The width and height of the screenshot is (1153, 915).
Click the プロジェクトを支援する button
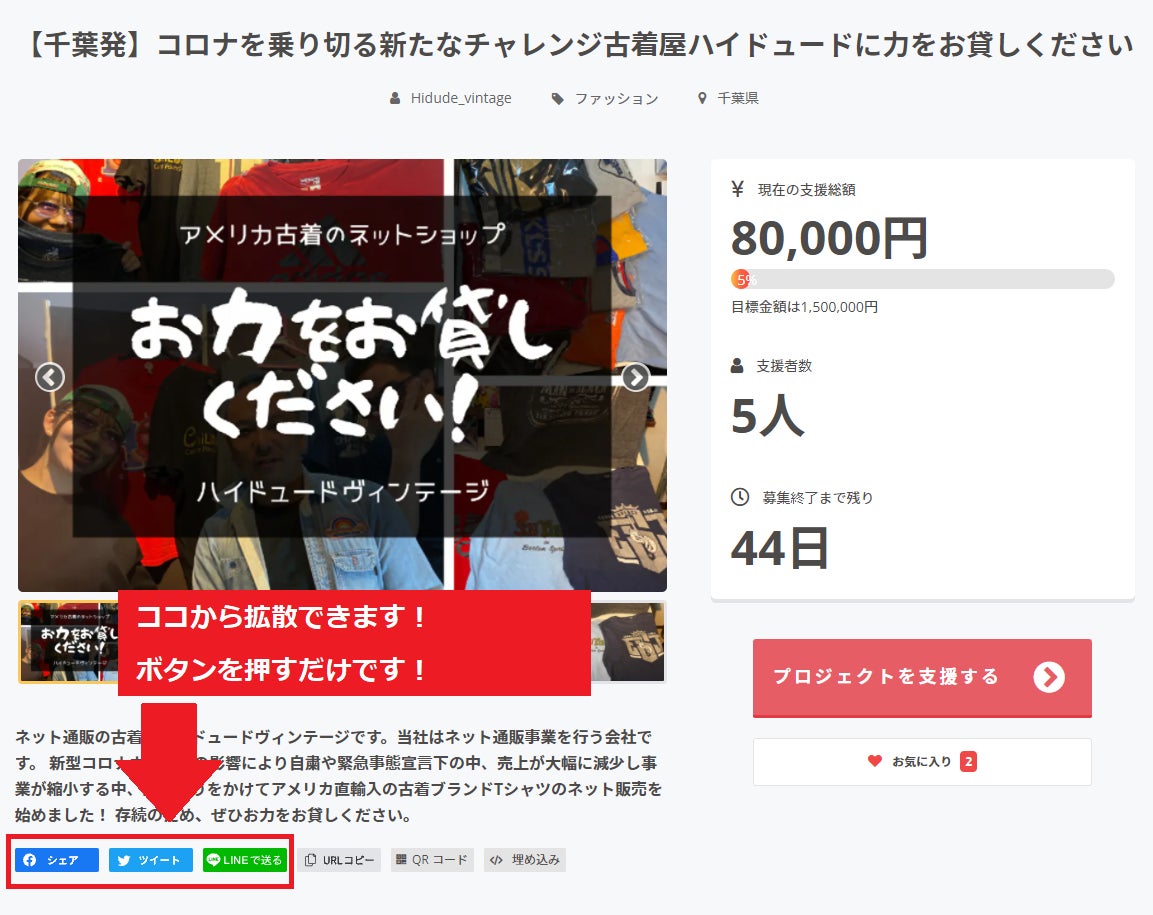click(922, 677)
